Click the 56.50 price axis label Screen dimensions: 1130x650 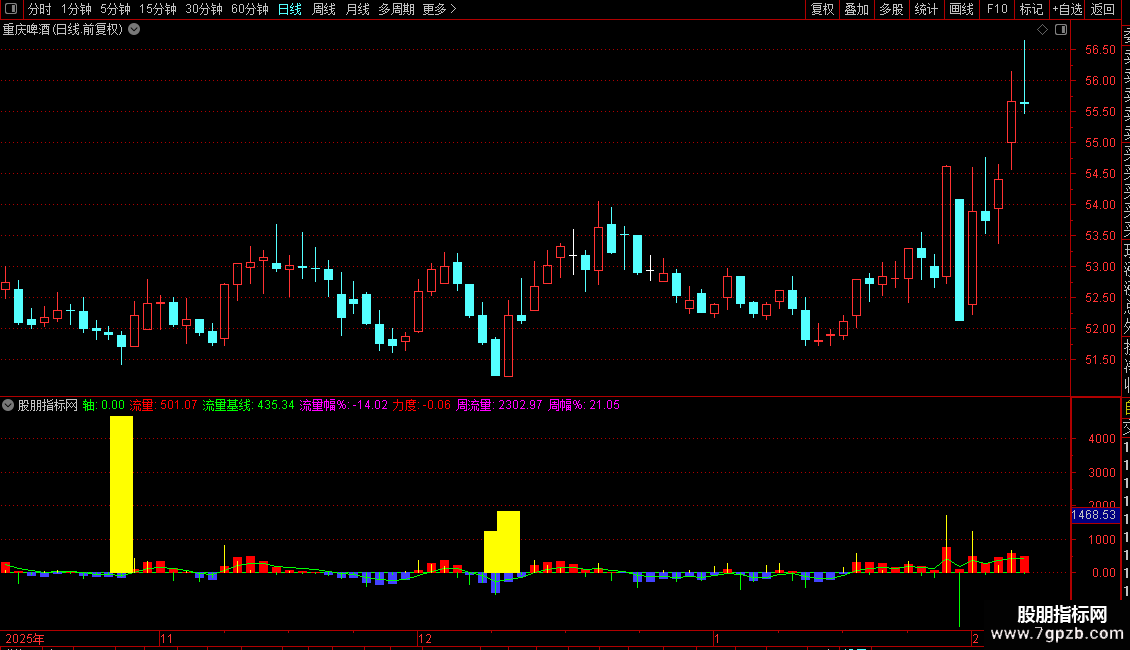pyautogui.click(x=1100, y=50)
